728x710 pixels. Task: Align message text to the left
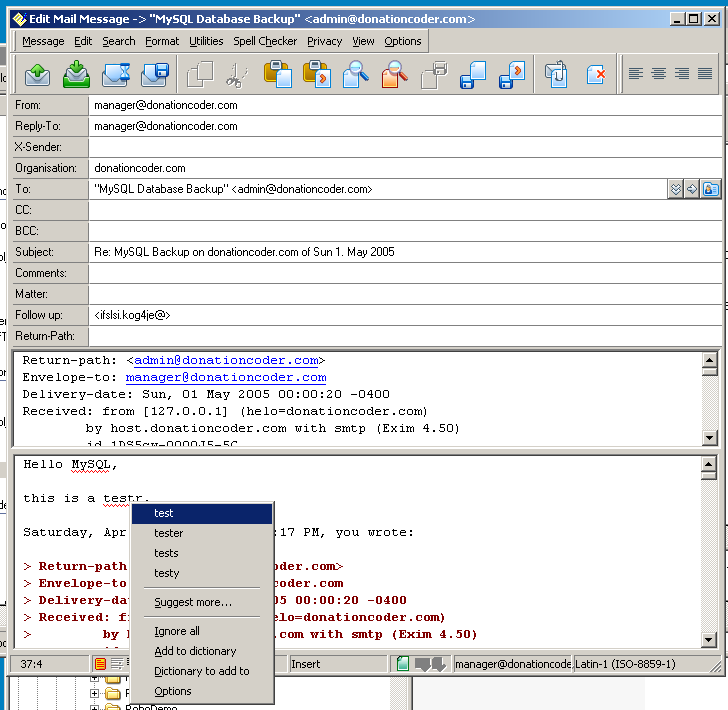coord(636,73)
